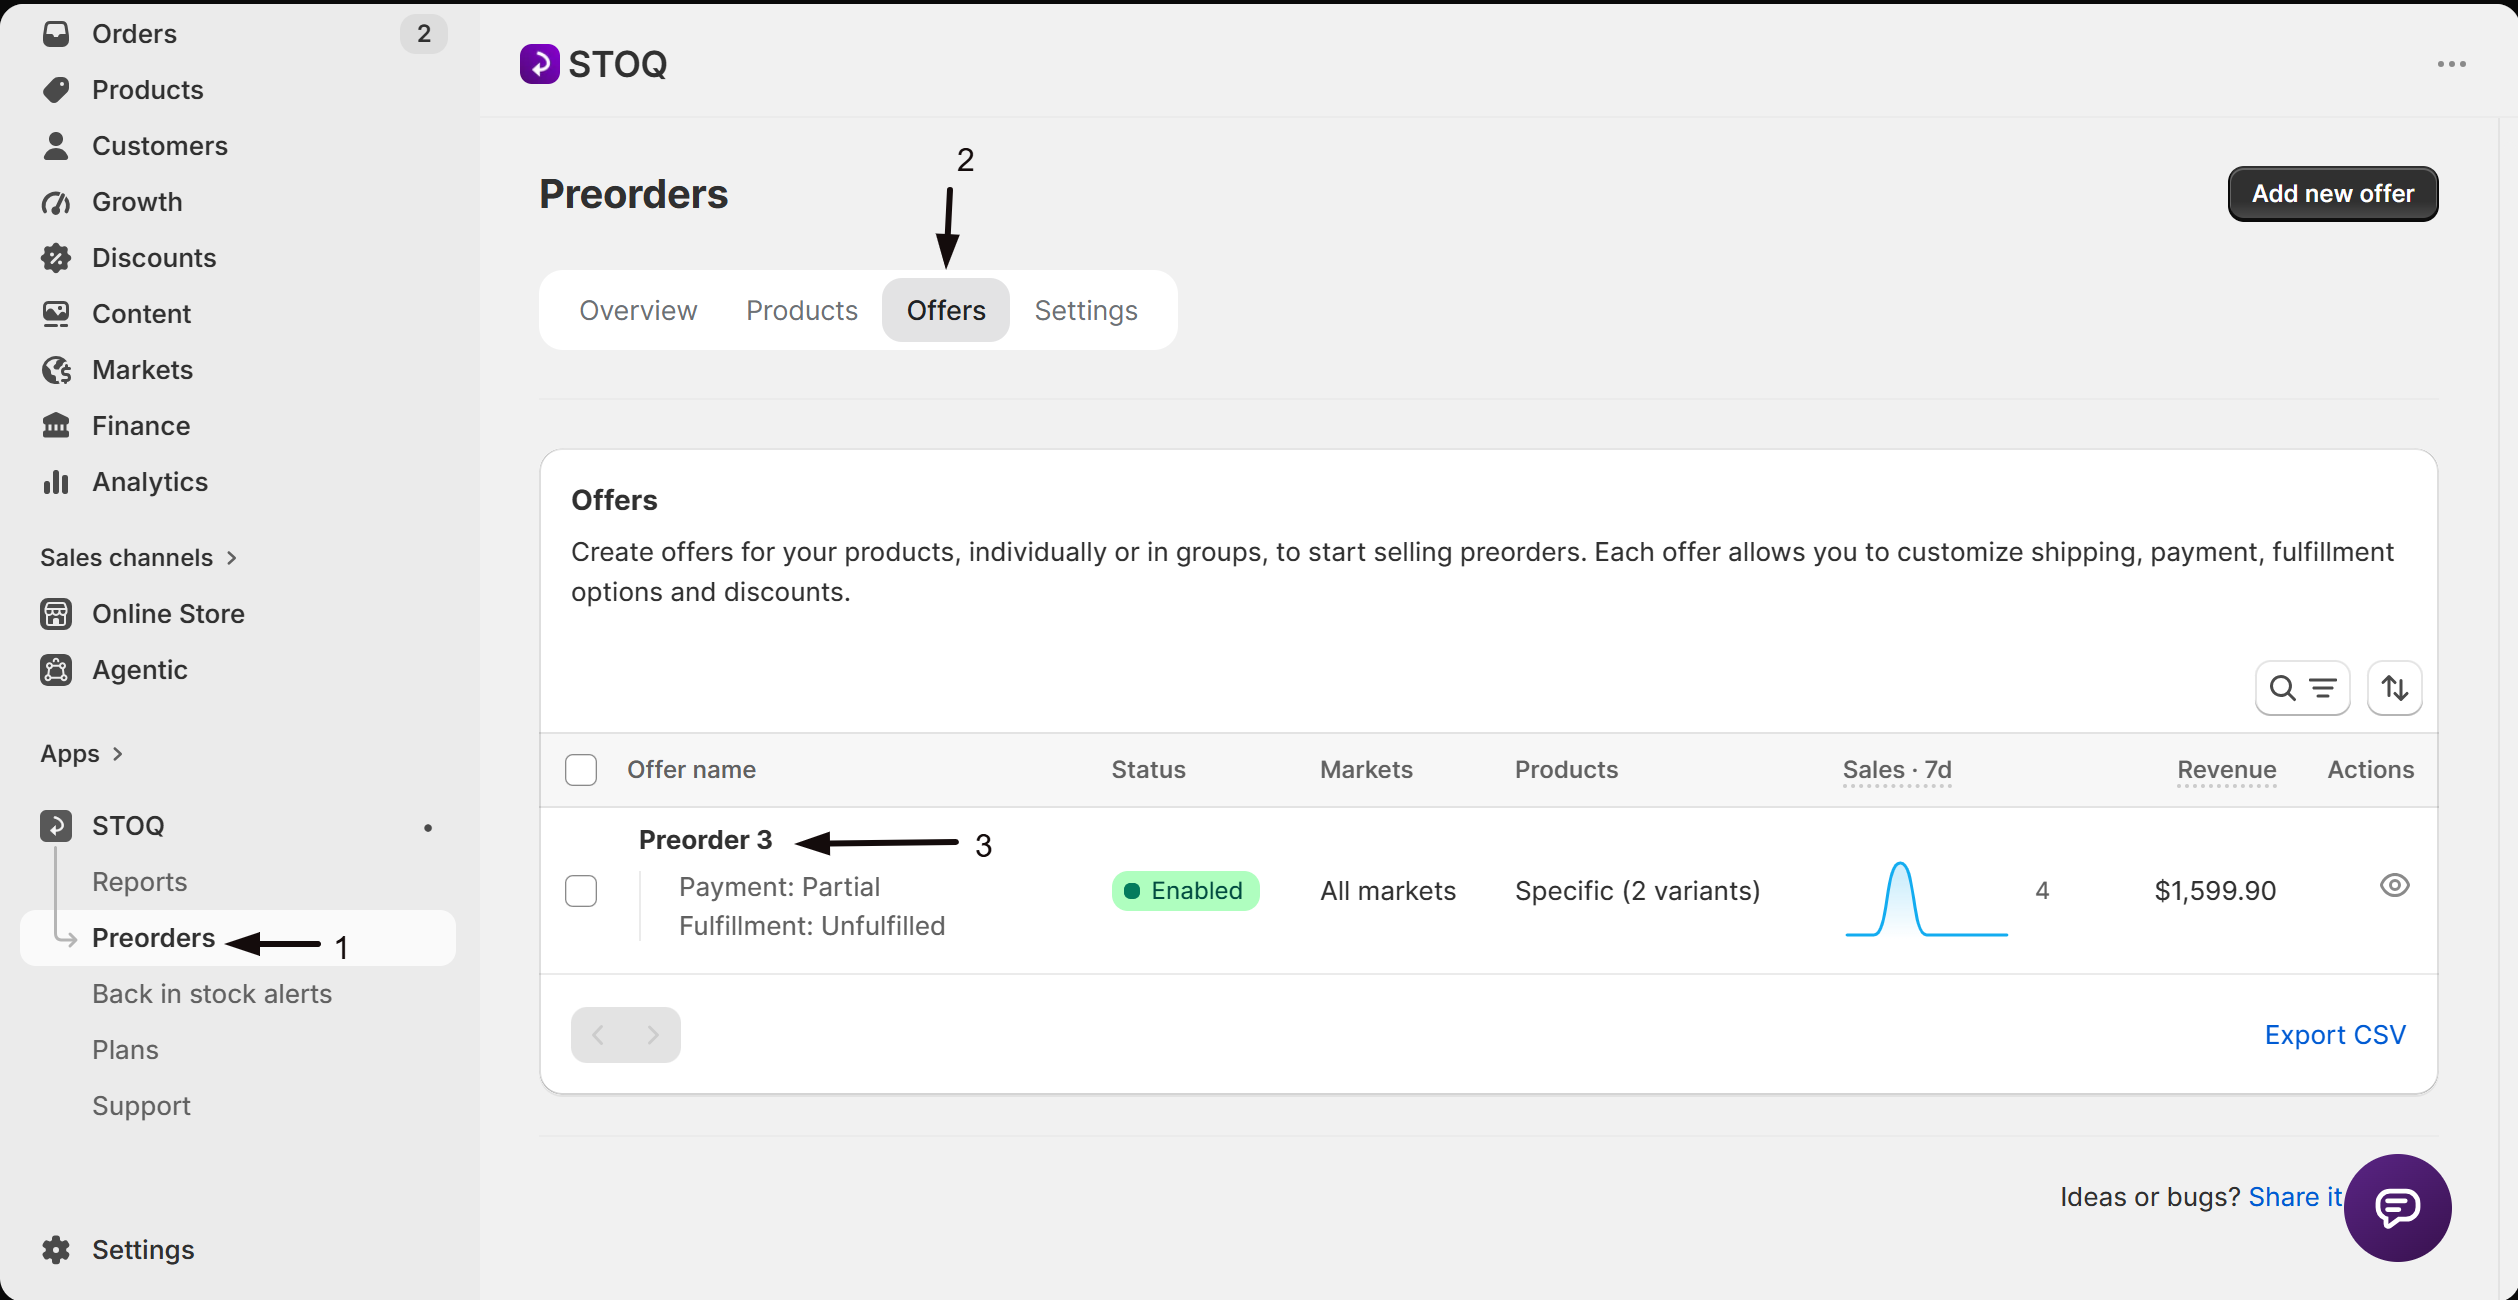The image size is (2518, 1300).
Task: Click Add new offer button
Action: coord(2333,194)
